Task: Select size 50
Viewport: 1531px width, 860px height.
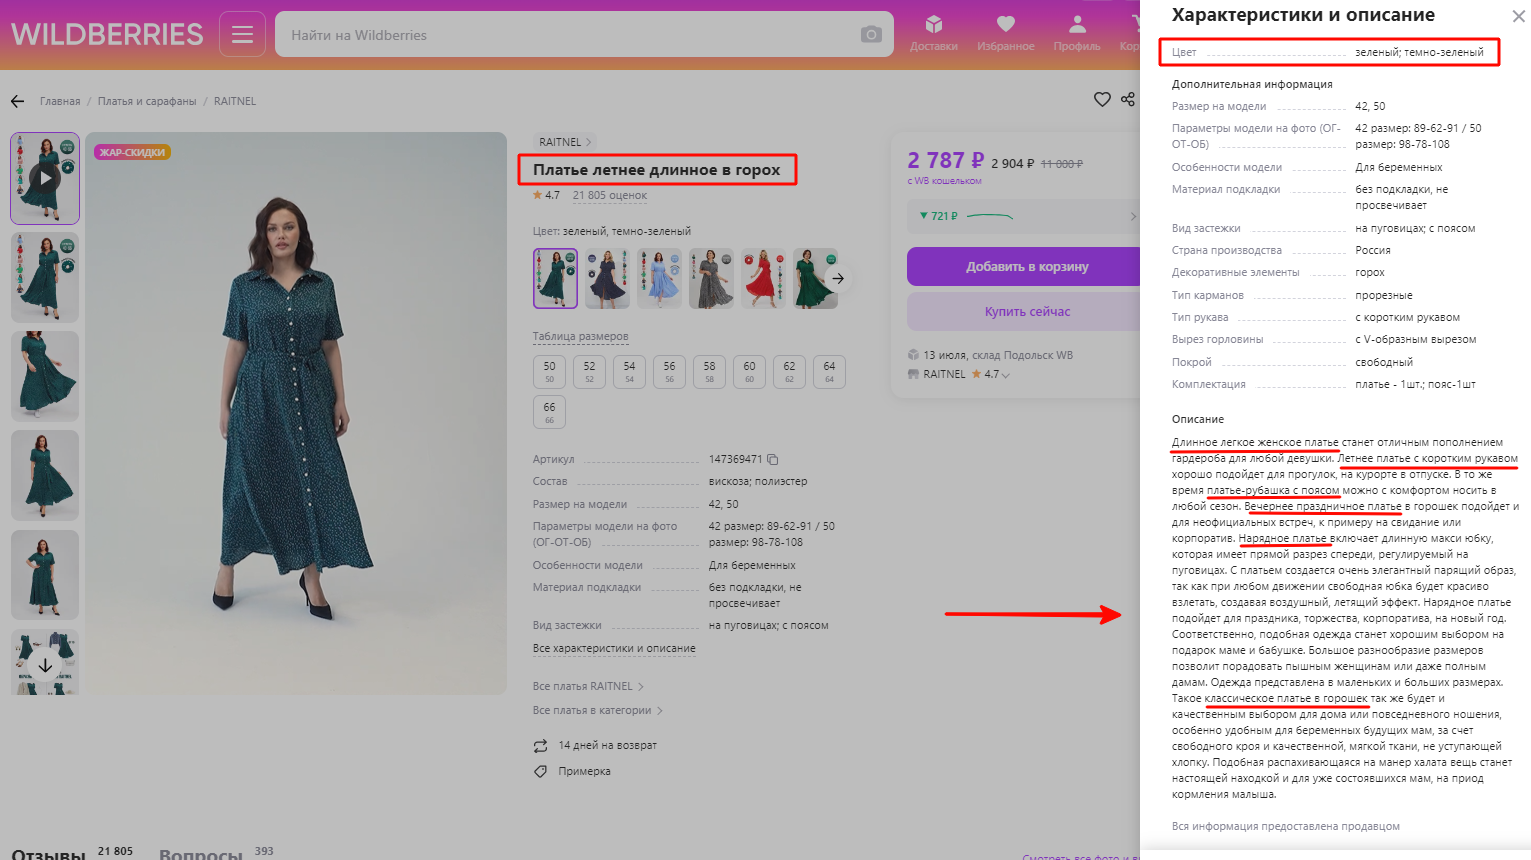Action: click(x=549, y=371)
